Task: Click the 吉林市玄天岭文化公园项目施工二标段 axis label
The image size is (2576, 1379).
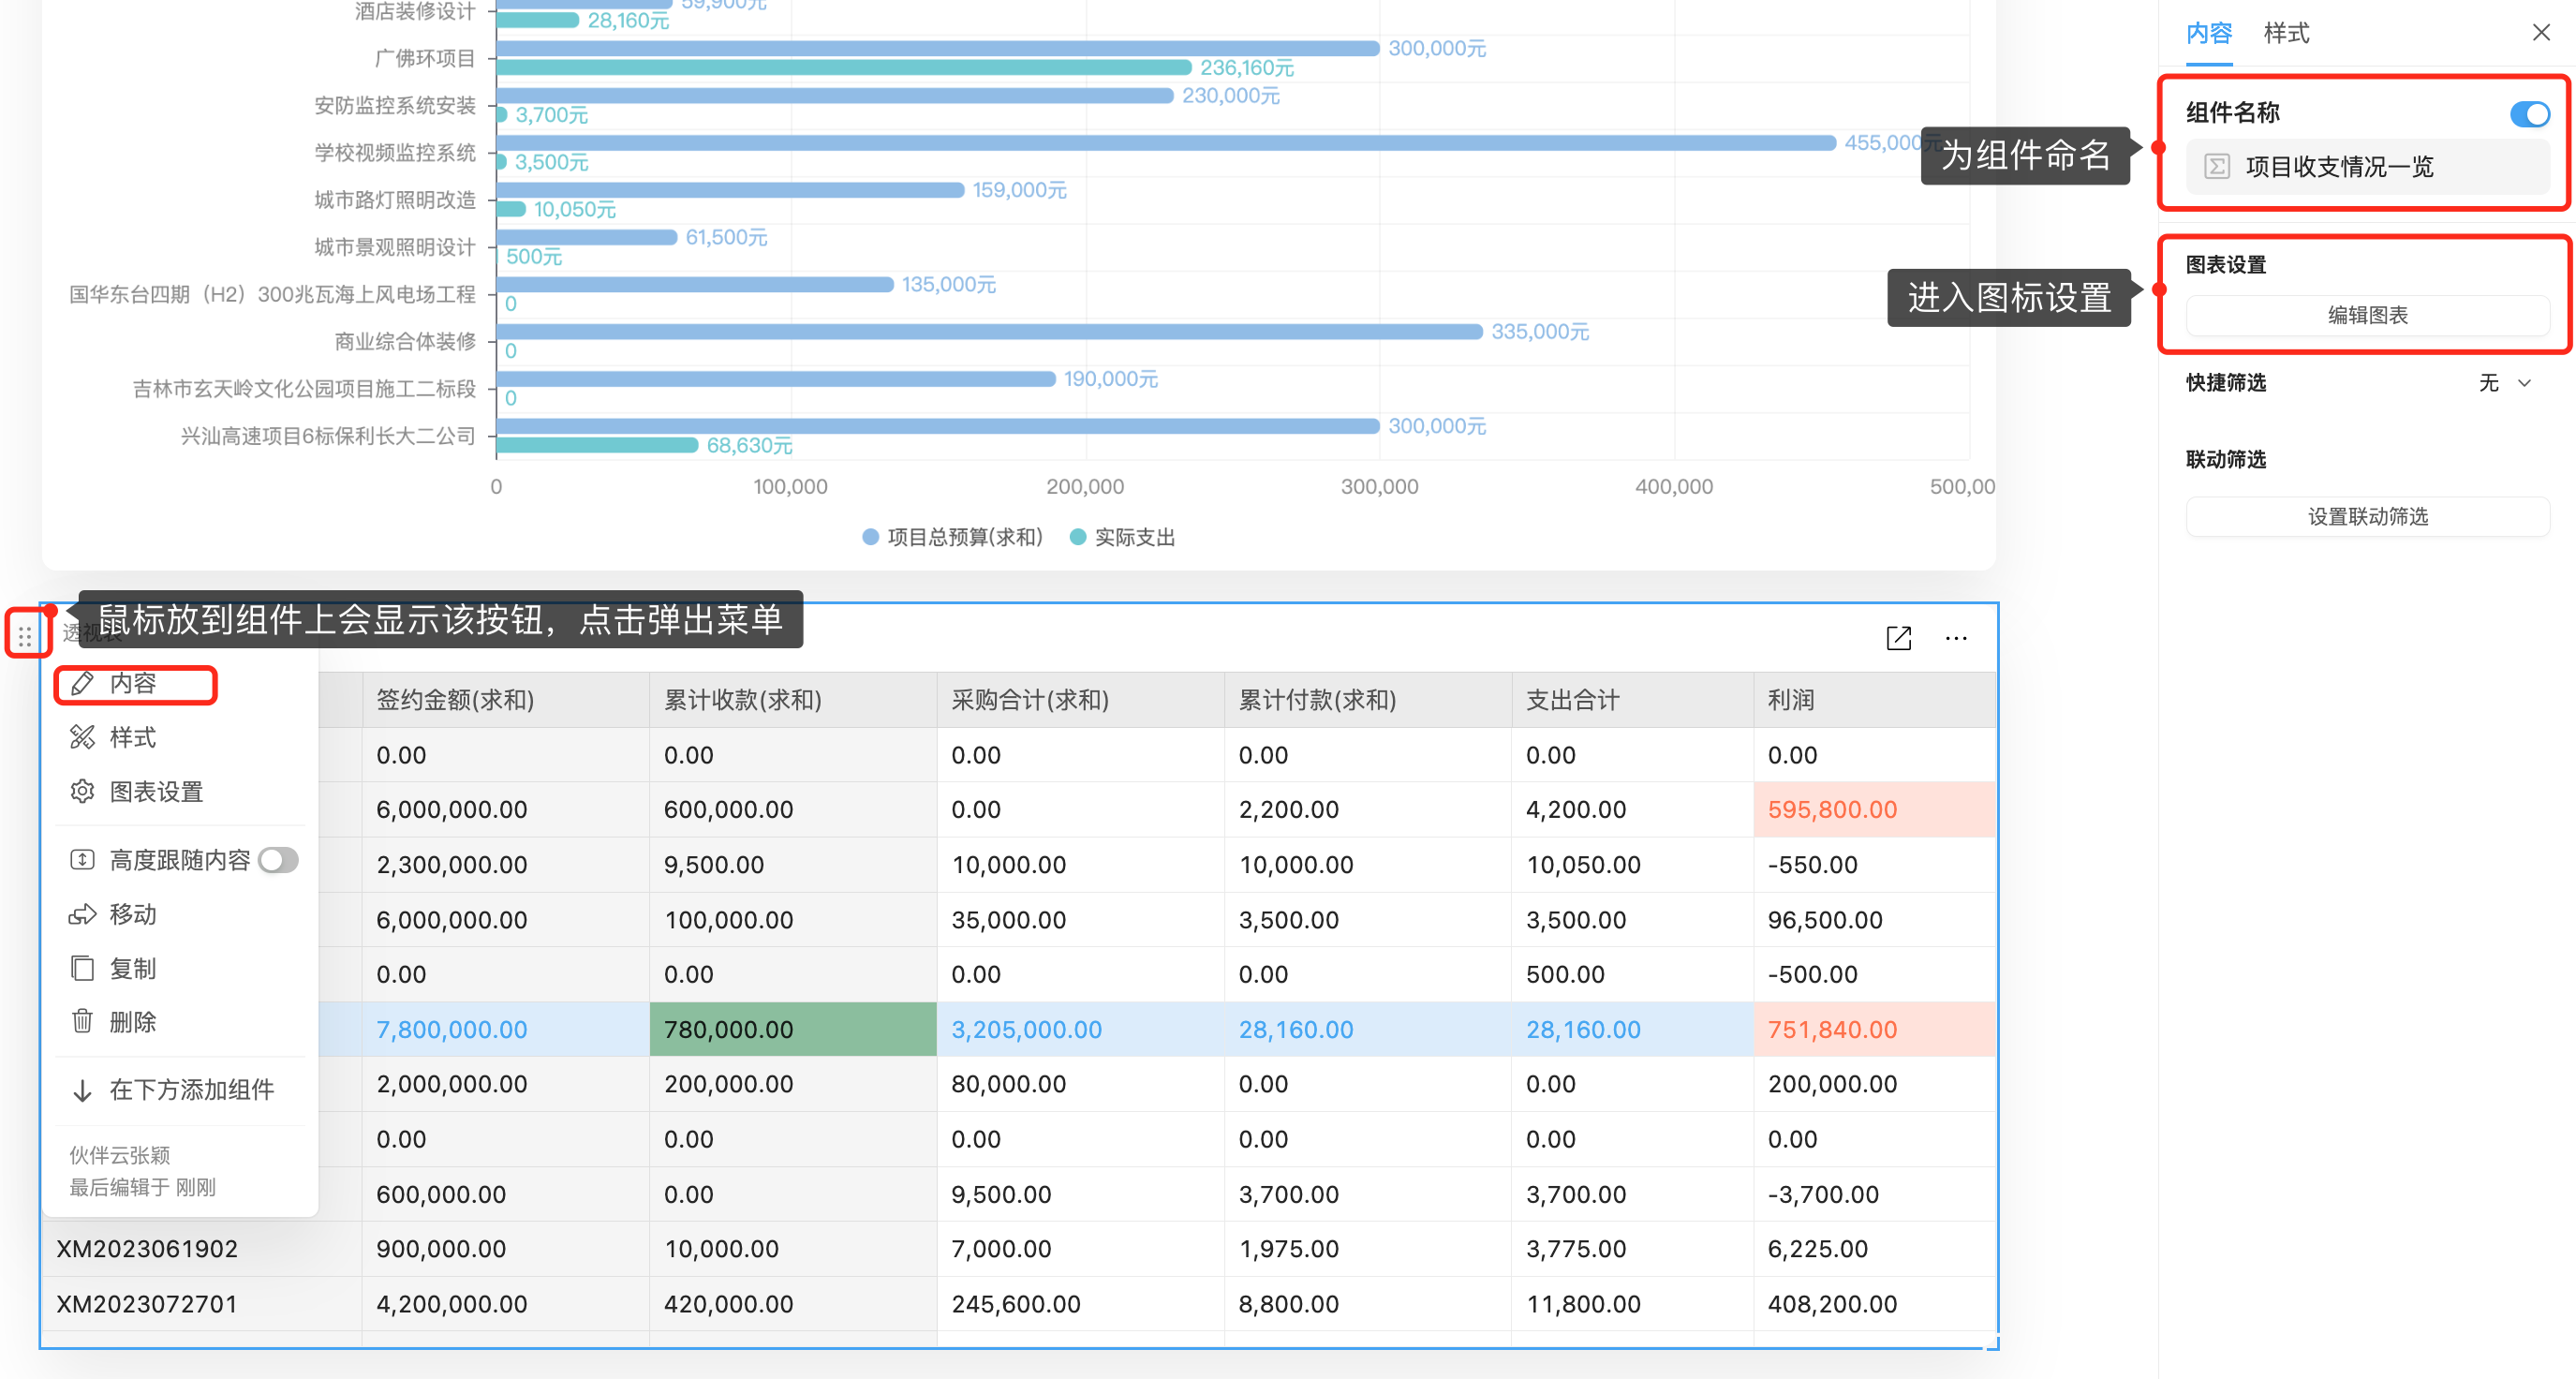Action: coord(305,389)
